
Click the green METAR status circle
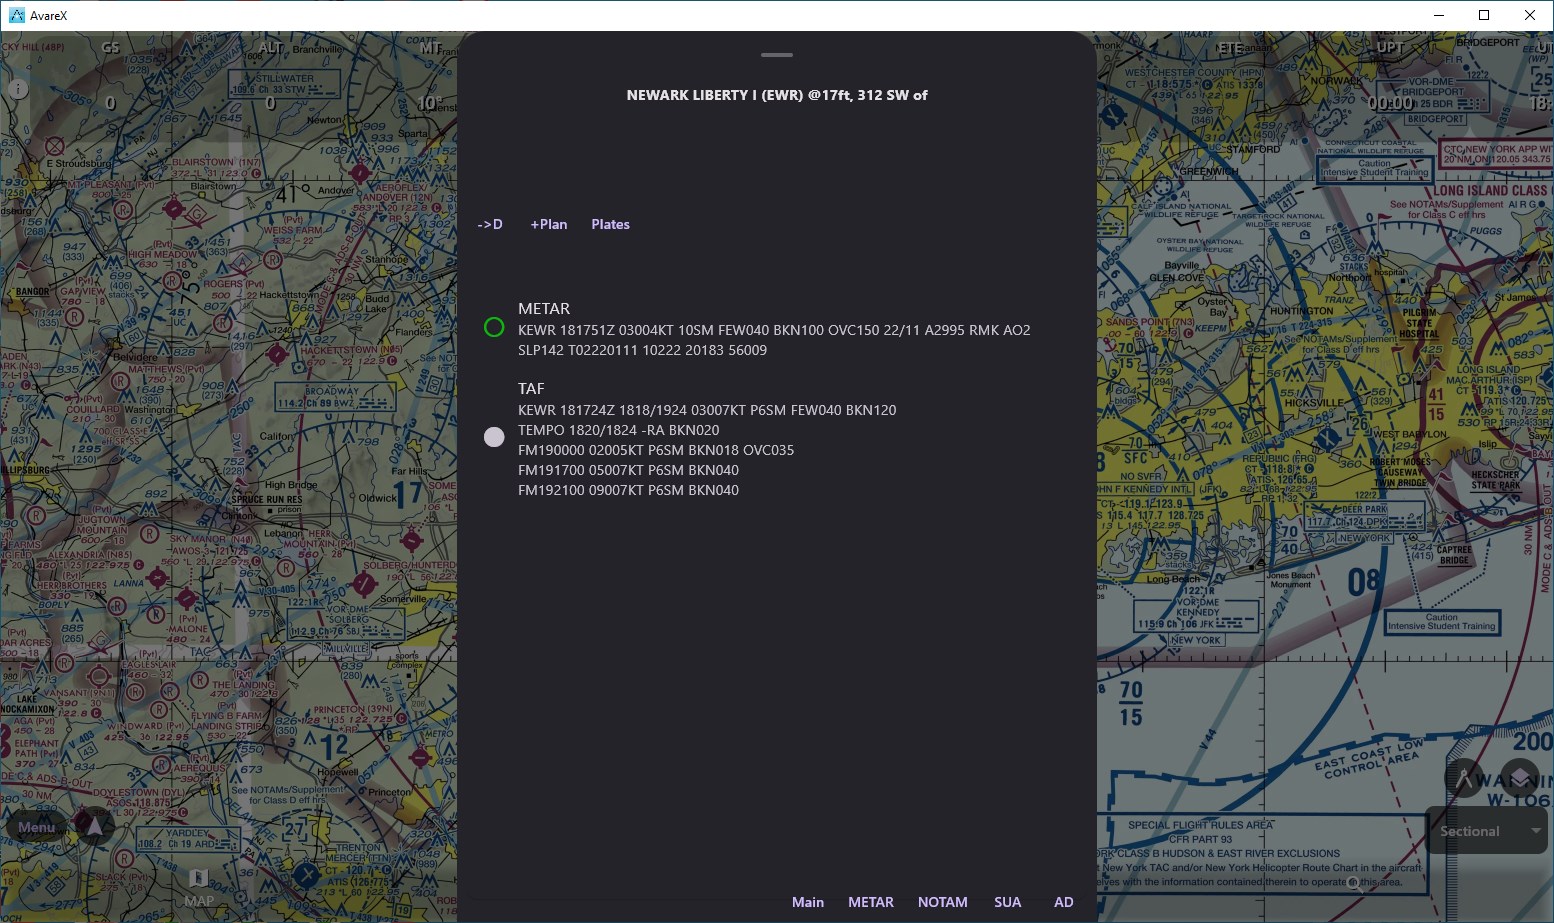pyautogui.click(x=494, y=327)
